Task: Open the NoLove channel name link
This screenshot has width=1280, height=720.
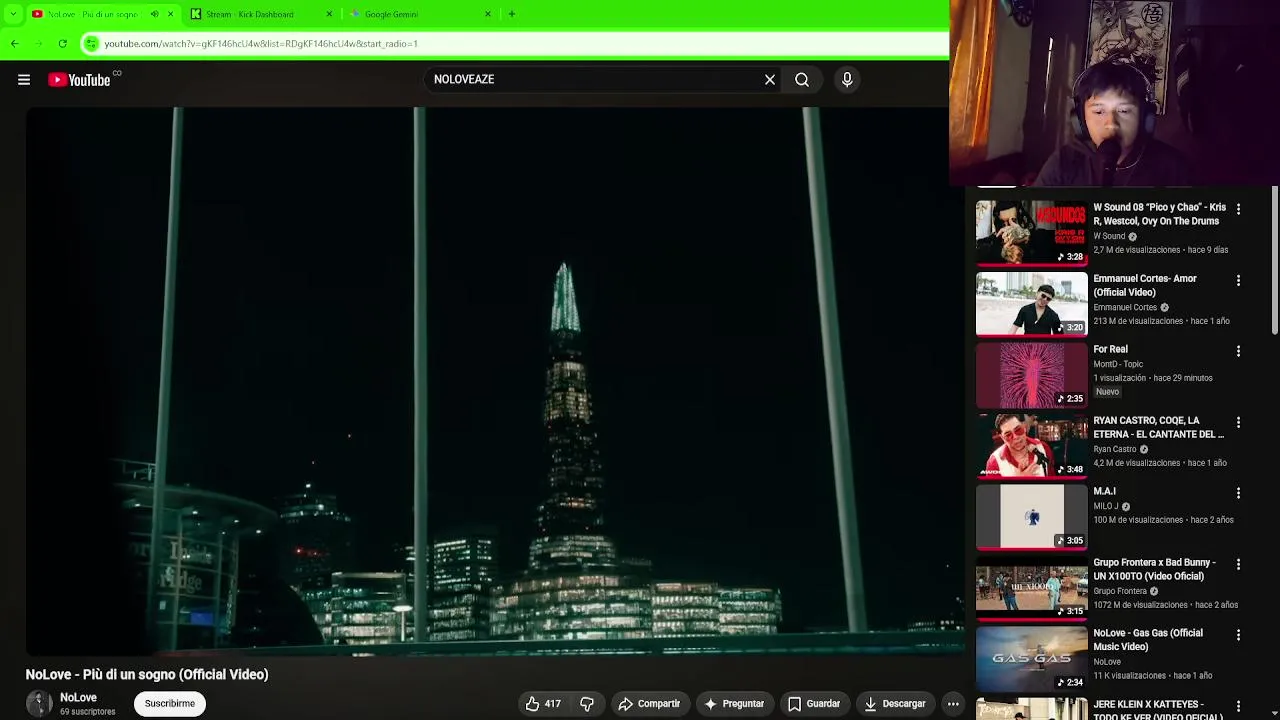Action: [78, 697]
